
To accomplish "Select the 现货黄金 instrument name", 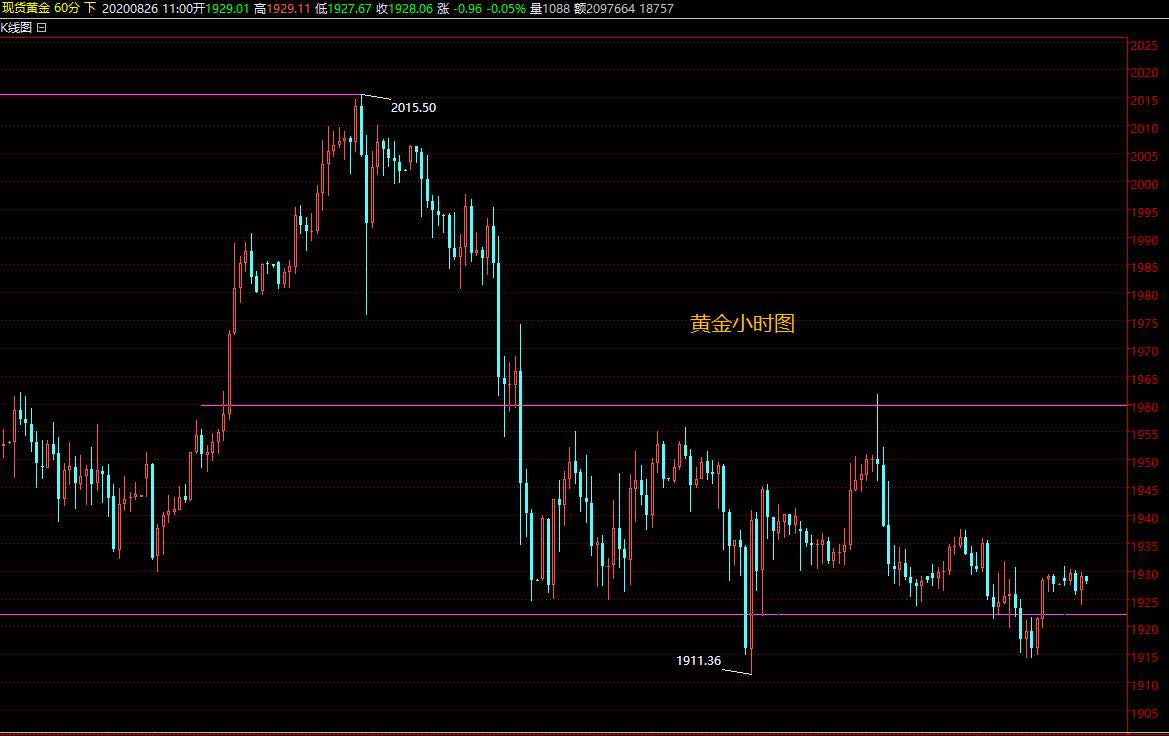I will (25, 8).
